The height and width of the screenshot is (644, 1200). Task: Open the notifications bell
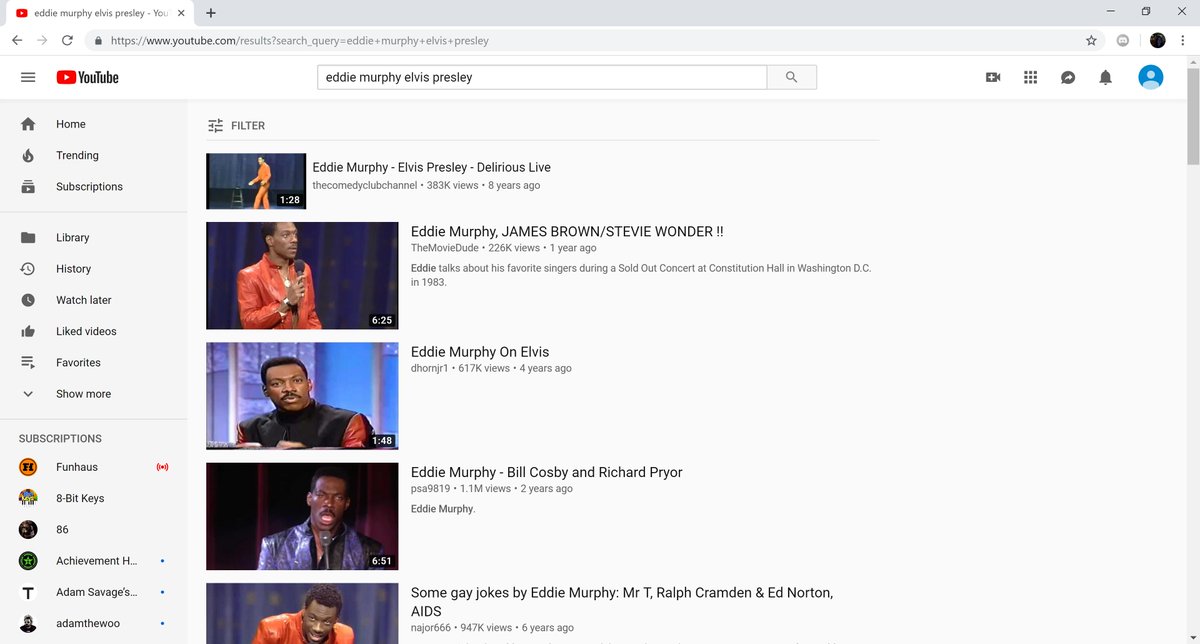point(1105,77)
